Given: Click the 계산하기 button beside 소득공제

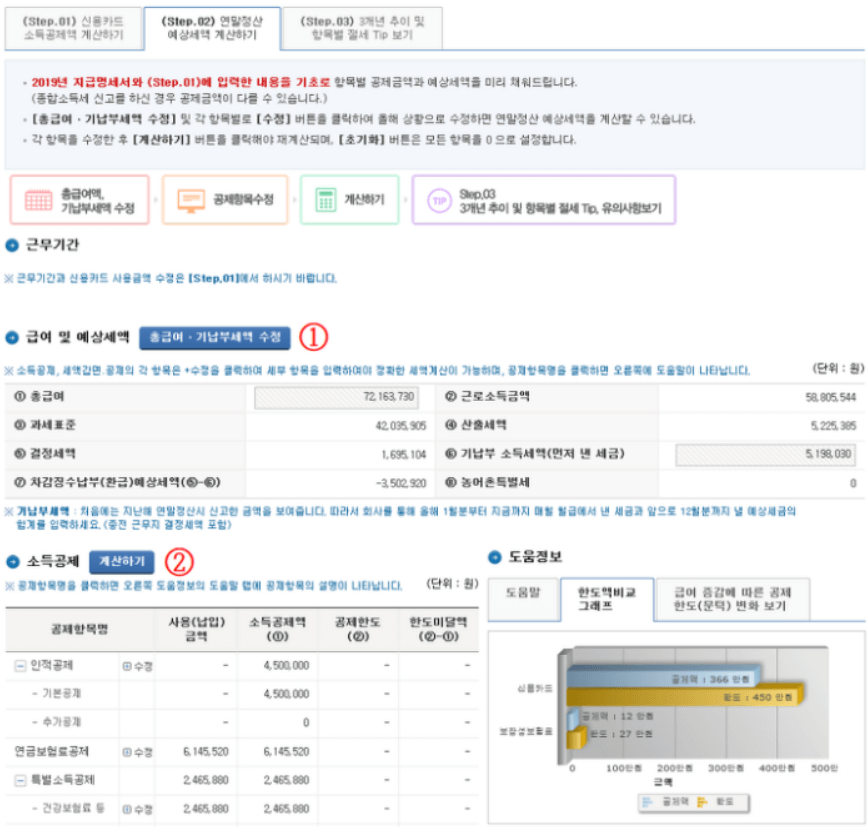Looking at the screenshot, I should click(x=122, y=561).
